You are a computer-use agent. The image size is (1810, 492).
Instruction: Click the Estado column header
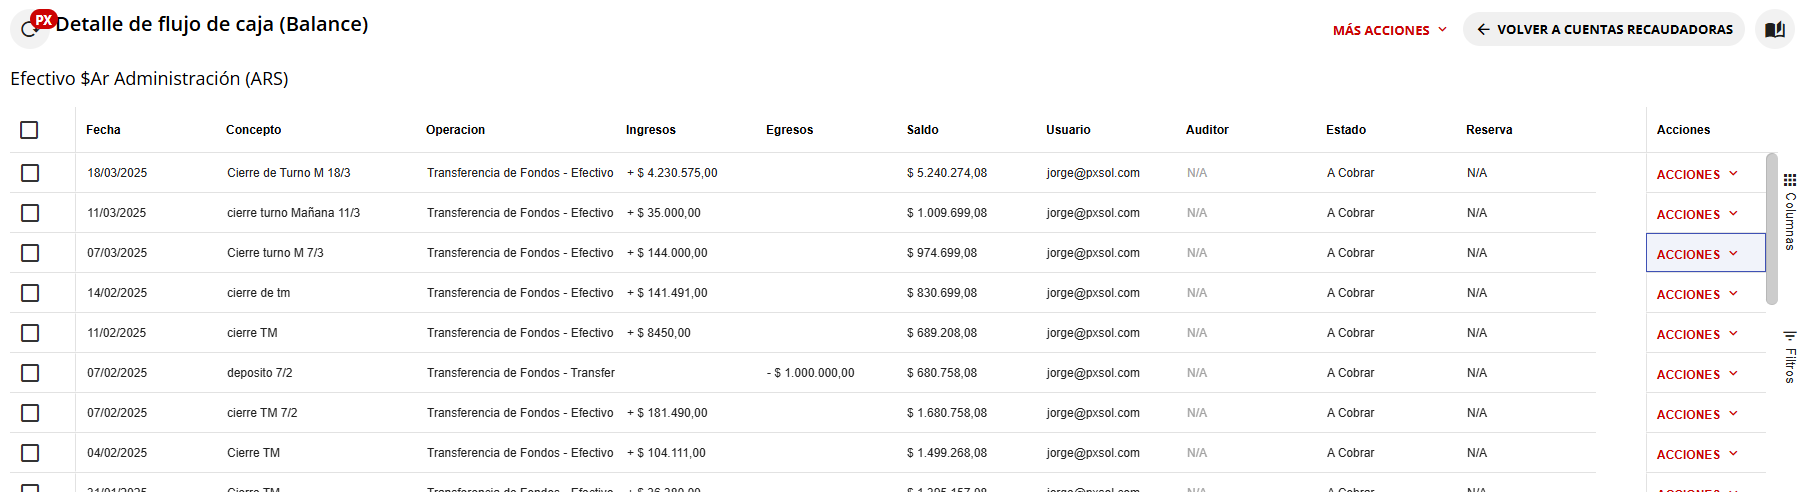(1345, 130)
